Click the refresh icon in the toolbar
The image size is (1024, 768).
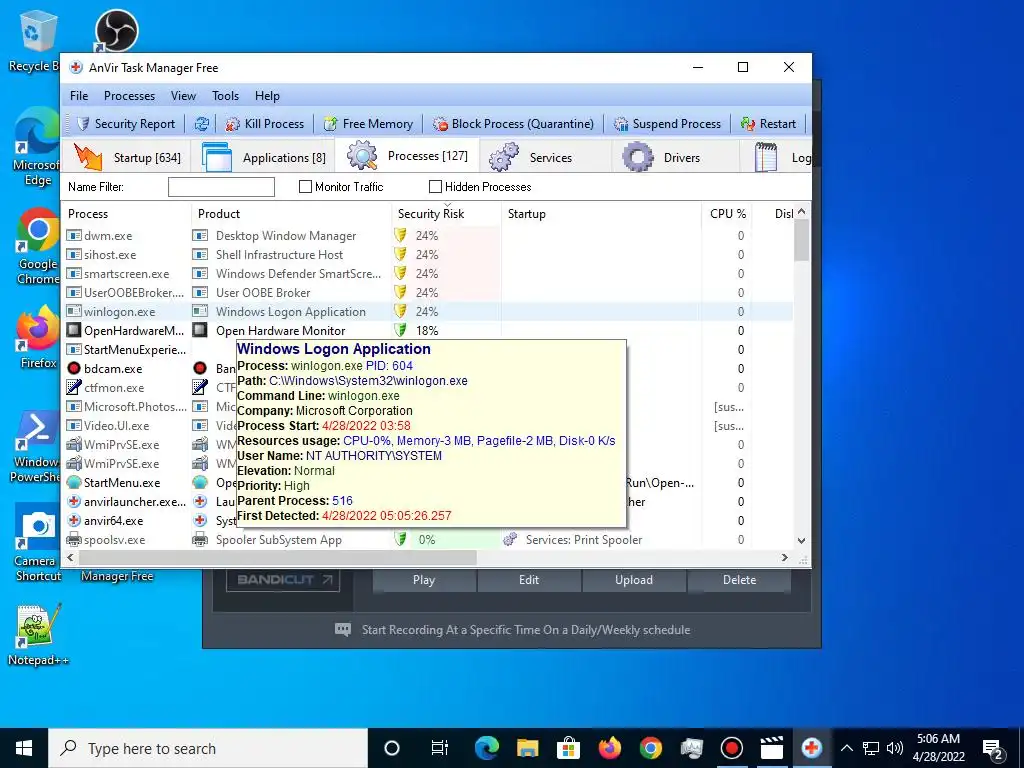202,123
